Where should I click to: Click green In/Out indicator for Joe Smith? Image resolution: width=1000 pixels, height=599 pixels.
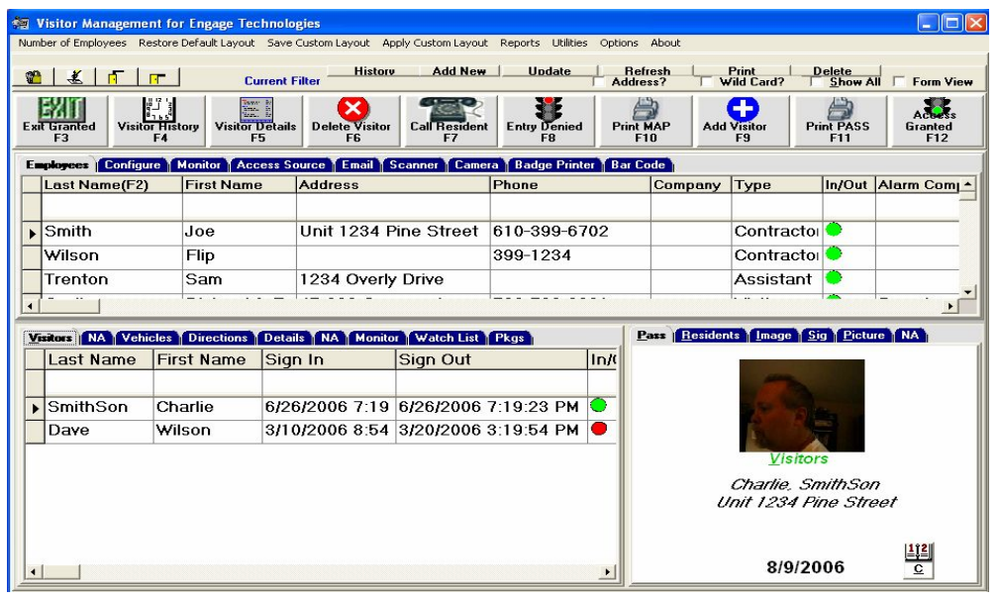pyautogui.click(x=834, y=230)
